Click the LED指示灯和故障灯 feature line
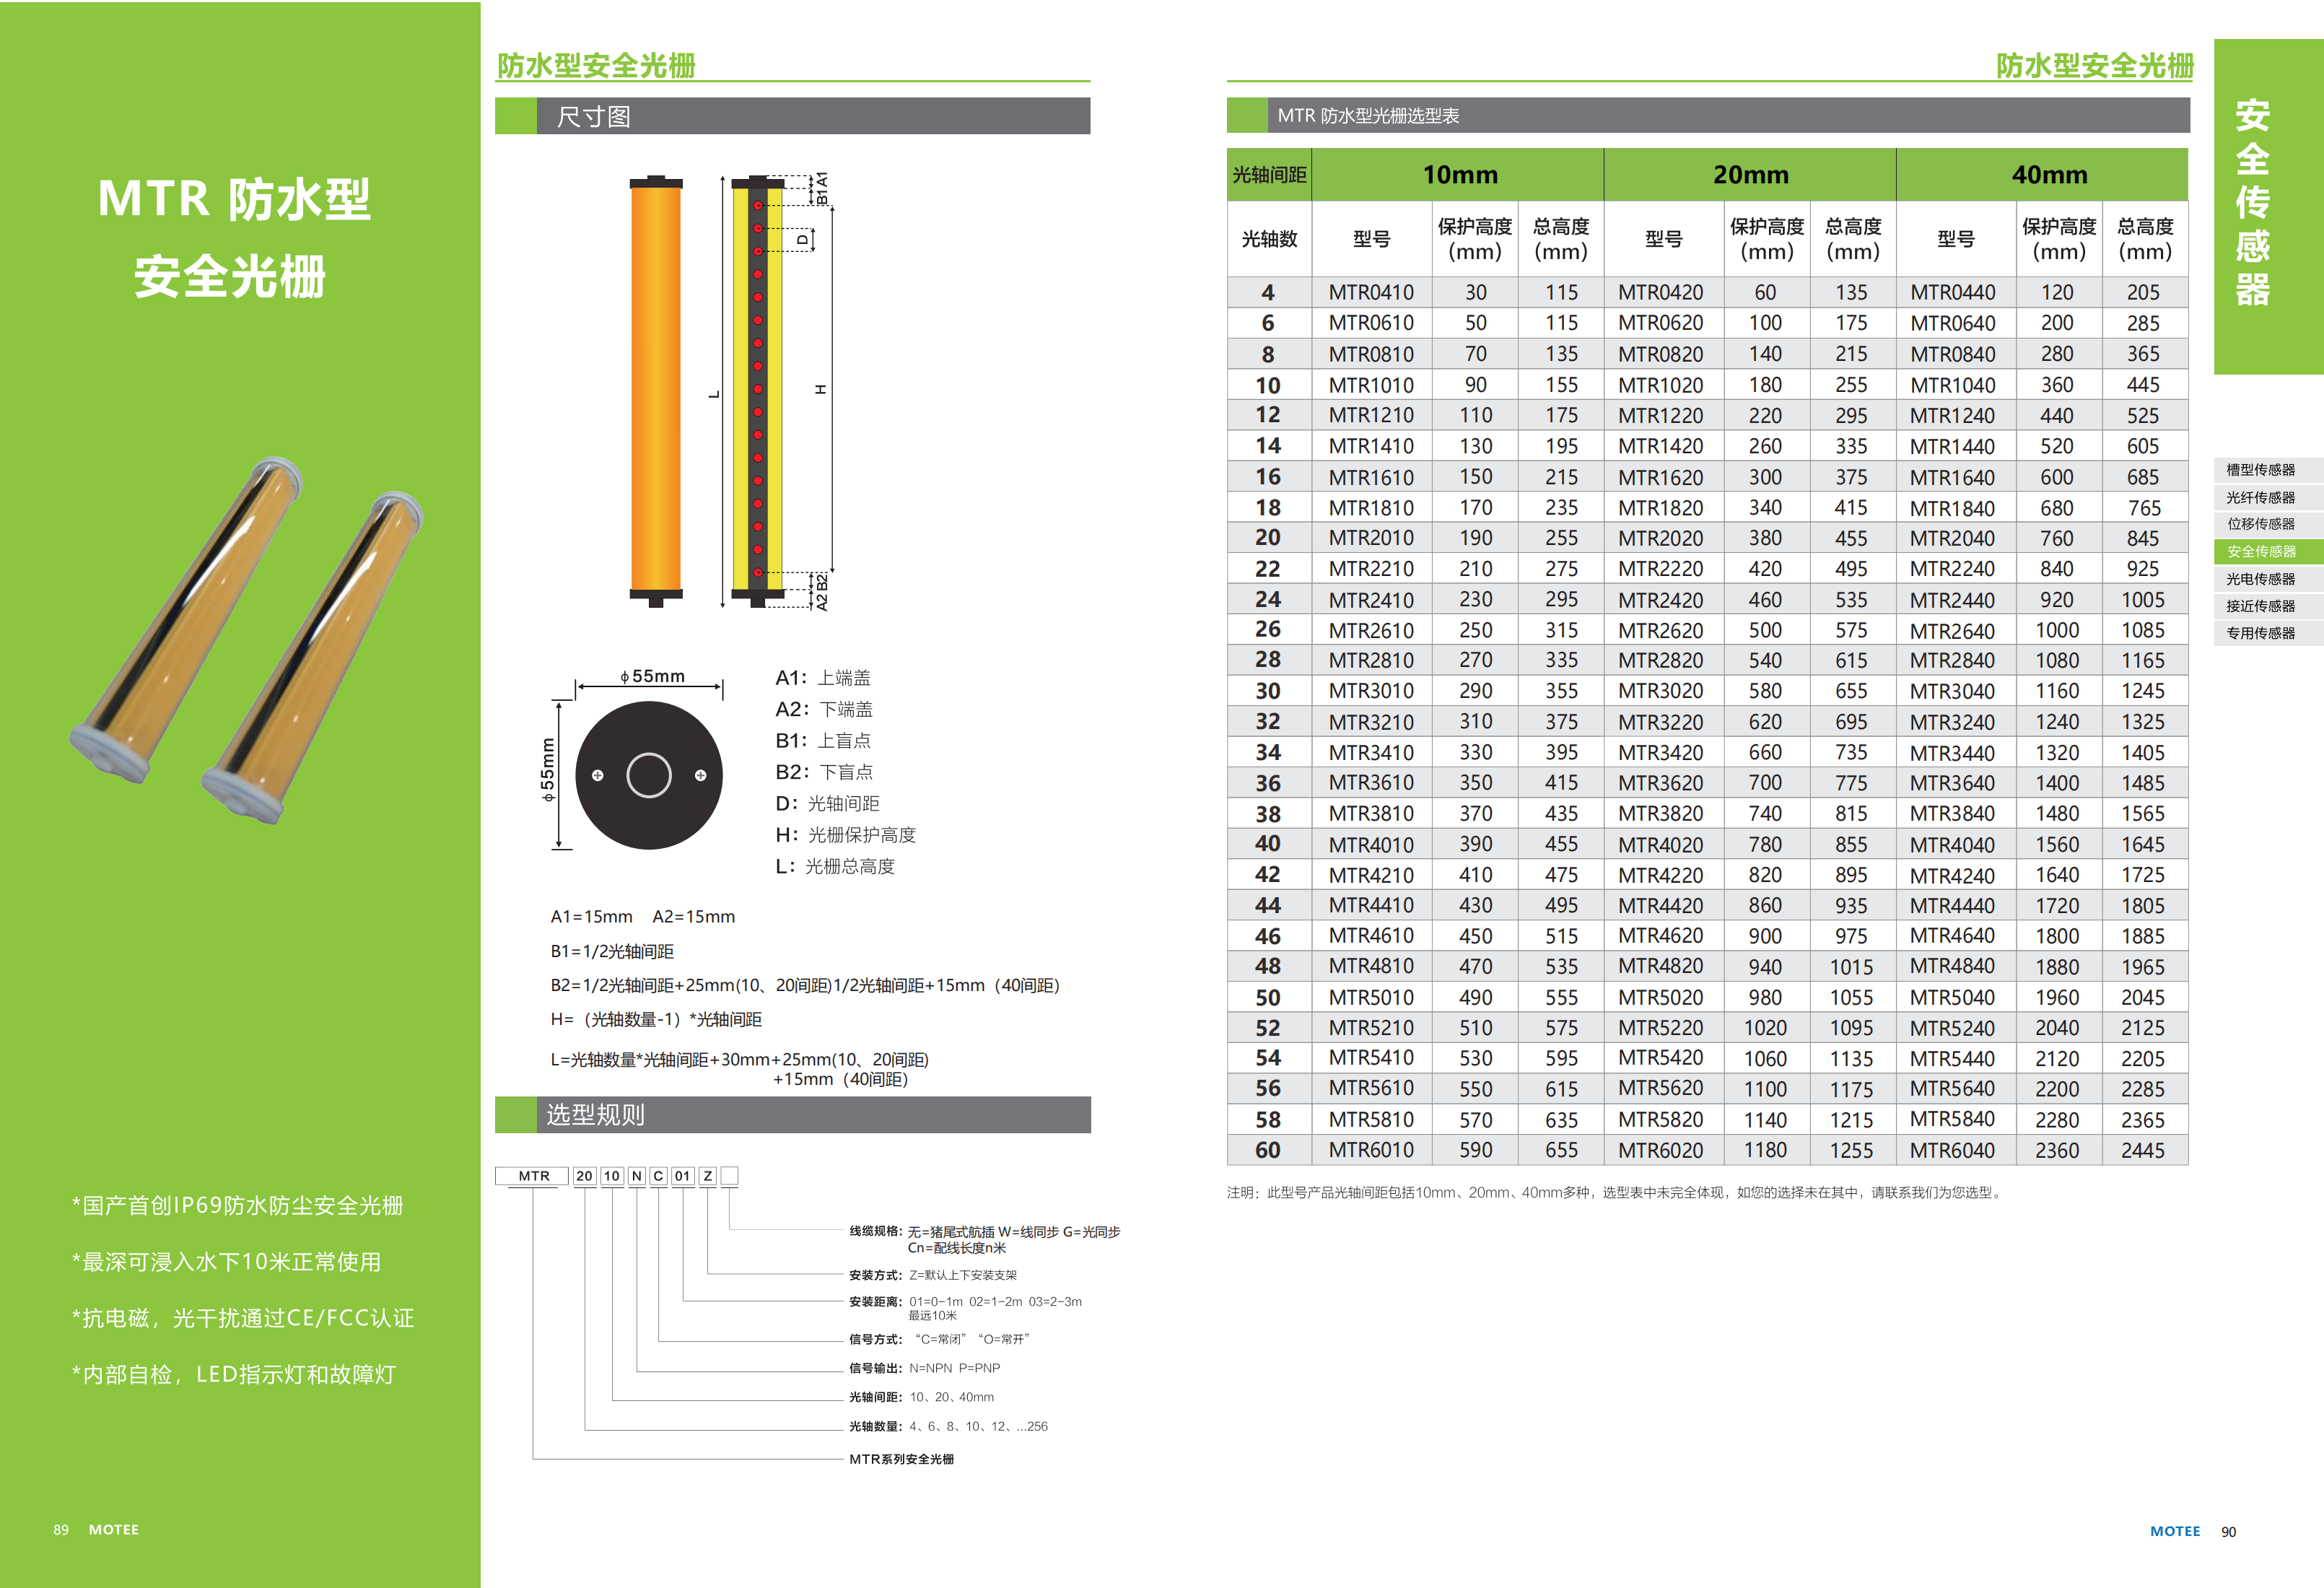2324x1588 pixels. 233,1374
